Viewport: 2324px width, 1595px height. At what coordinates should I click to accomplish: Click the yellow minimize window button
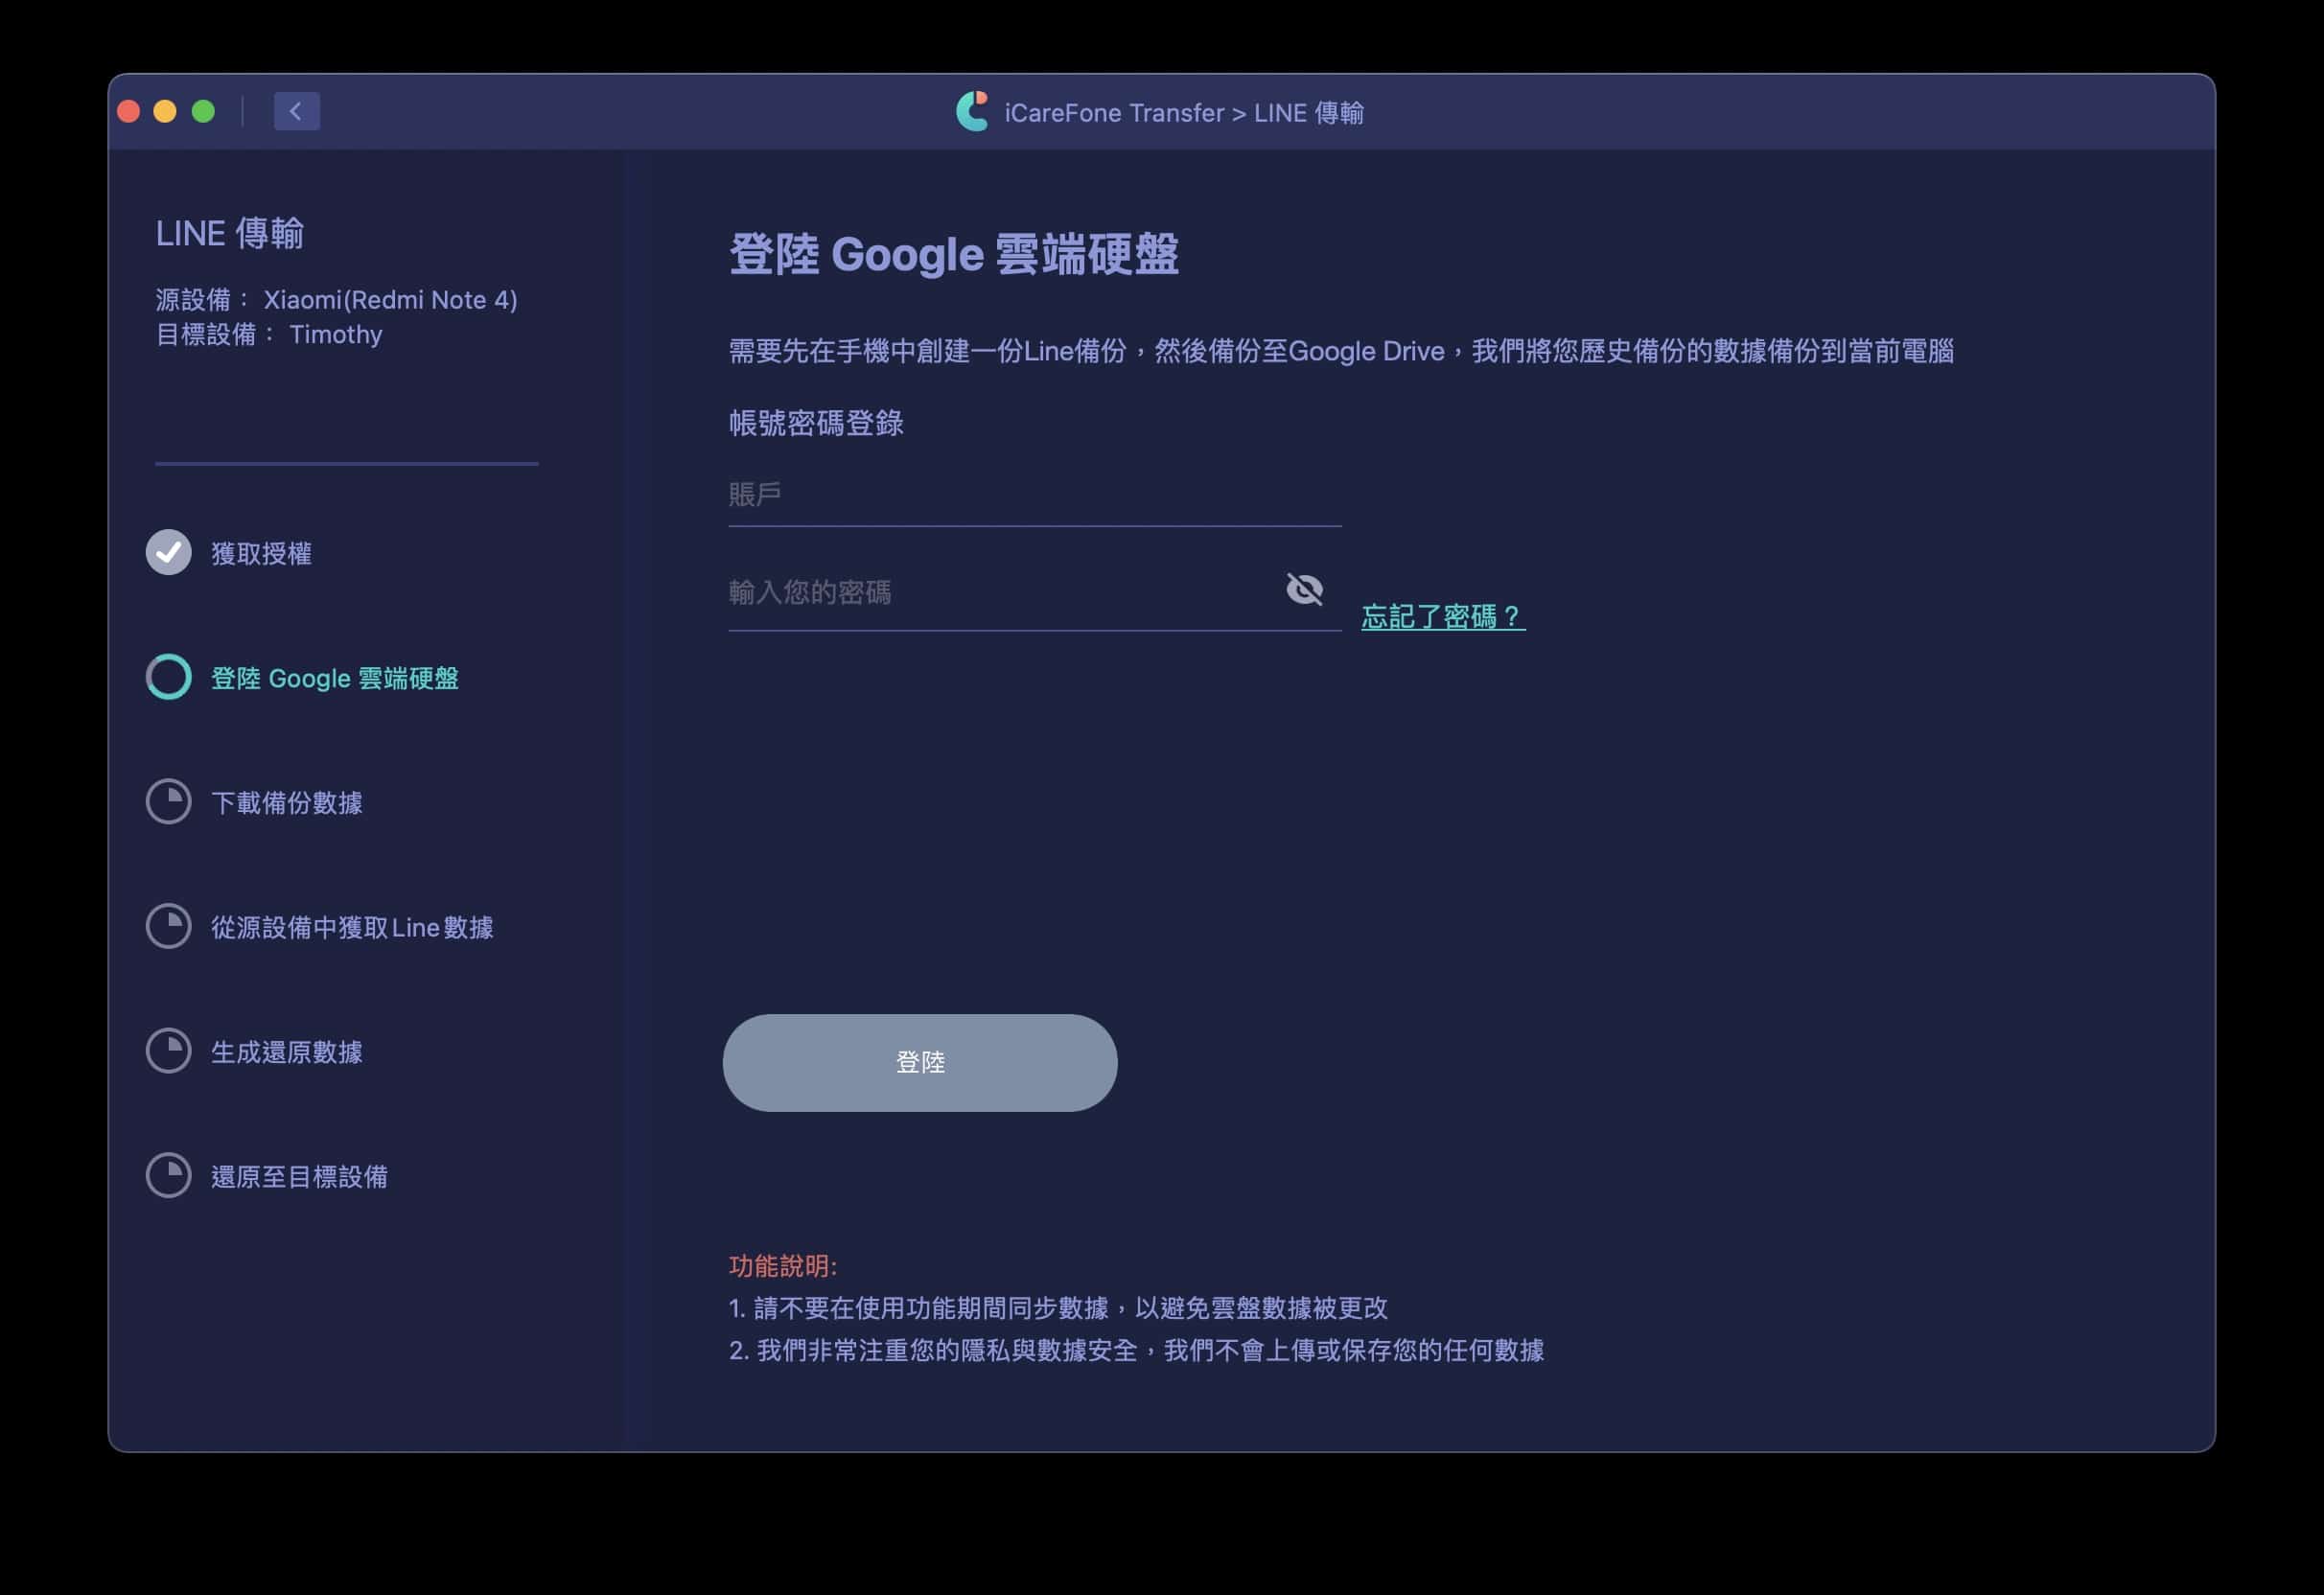[165, 111]
